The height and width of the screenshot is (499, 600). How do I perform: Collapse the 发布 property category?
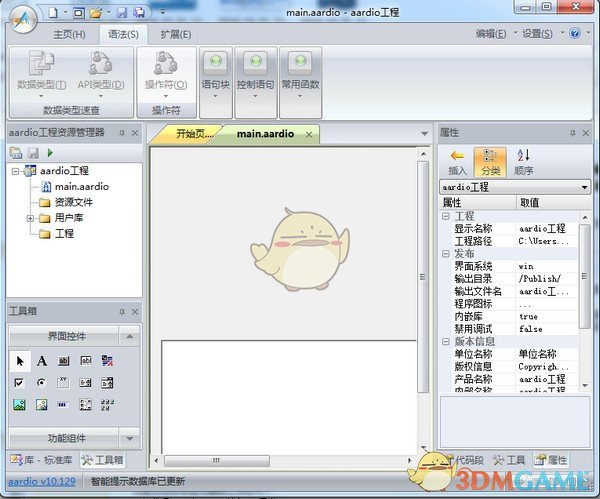[446, 254]
